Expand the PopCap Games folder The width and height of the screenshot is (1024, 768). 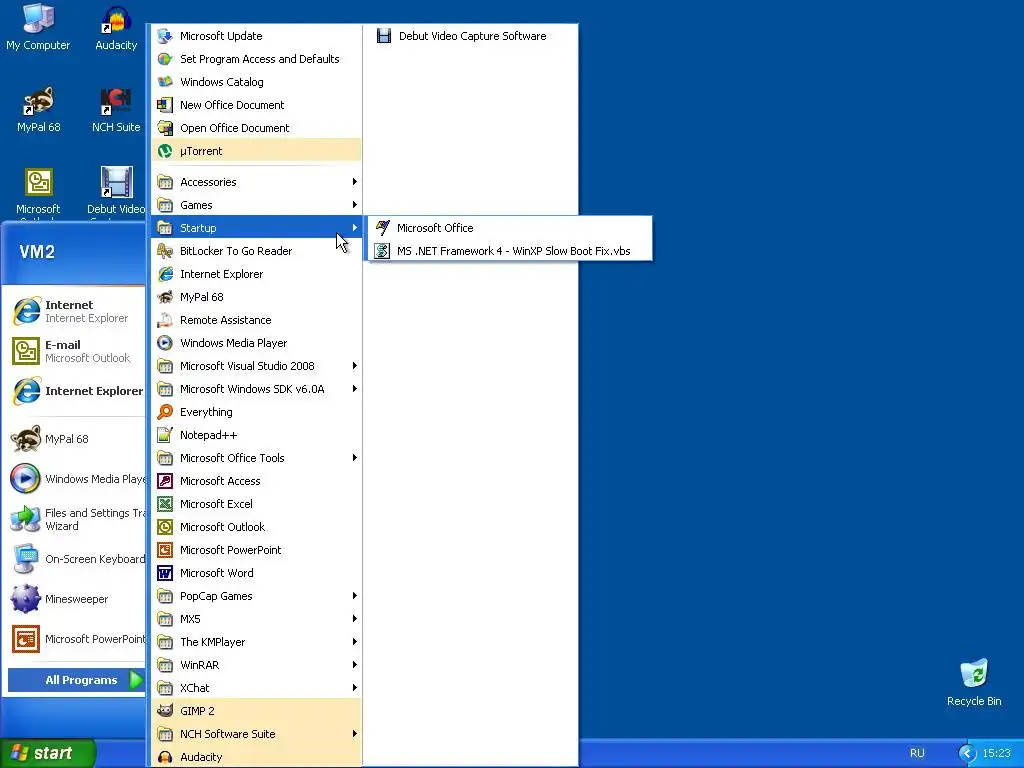(256, 596)
